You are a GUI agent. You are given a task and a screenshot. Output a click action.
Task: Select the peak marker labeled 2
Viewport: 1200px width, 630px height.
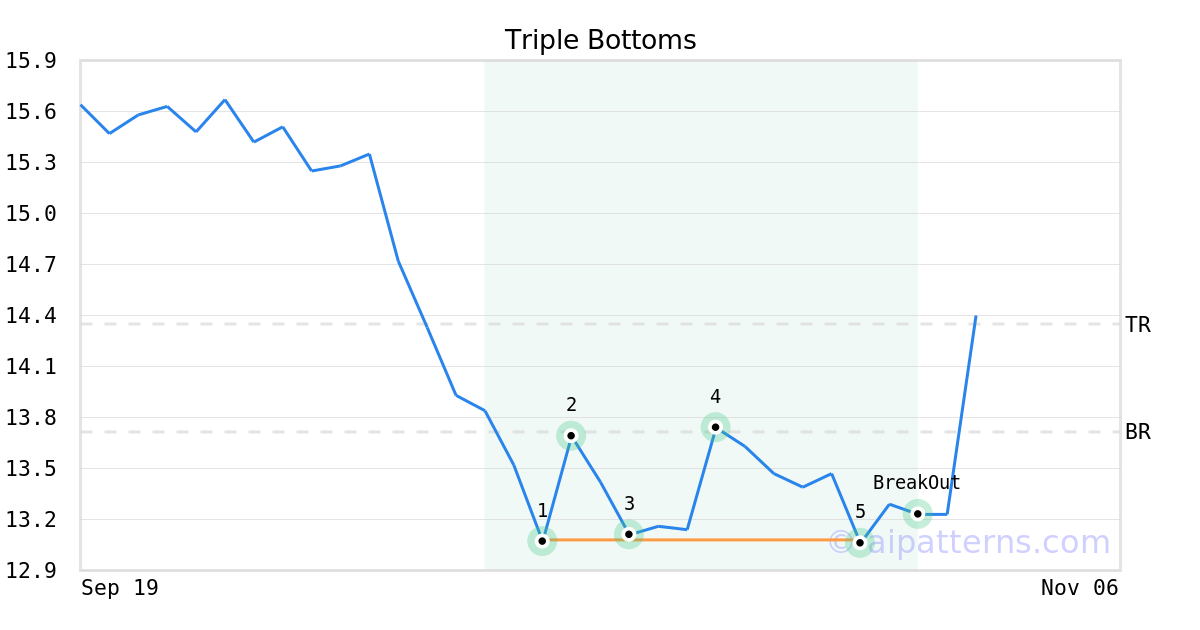click(571, 435)
